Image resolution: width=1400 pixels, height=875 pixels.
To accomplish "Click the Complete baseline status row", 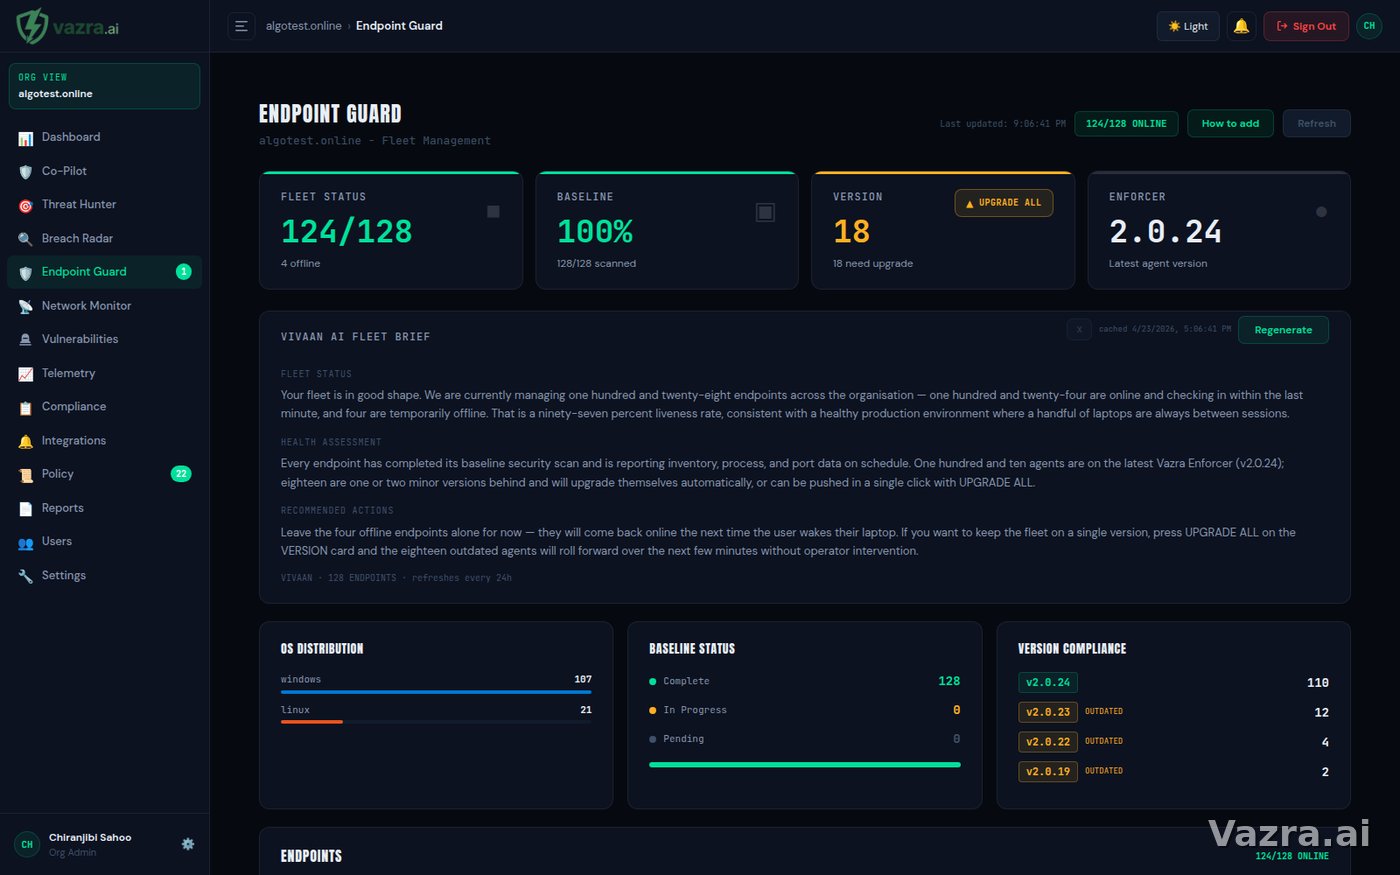I will [805, 681].
